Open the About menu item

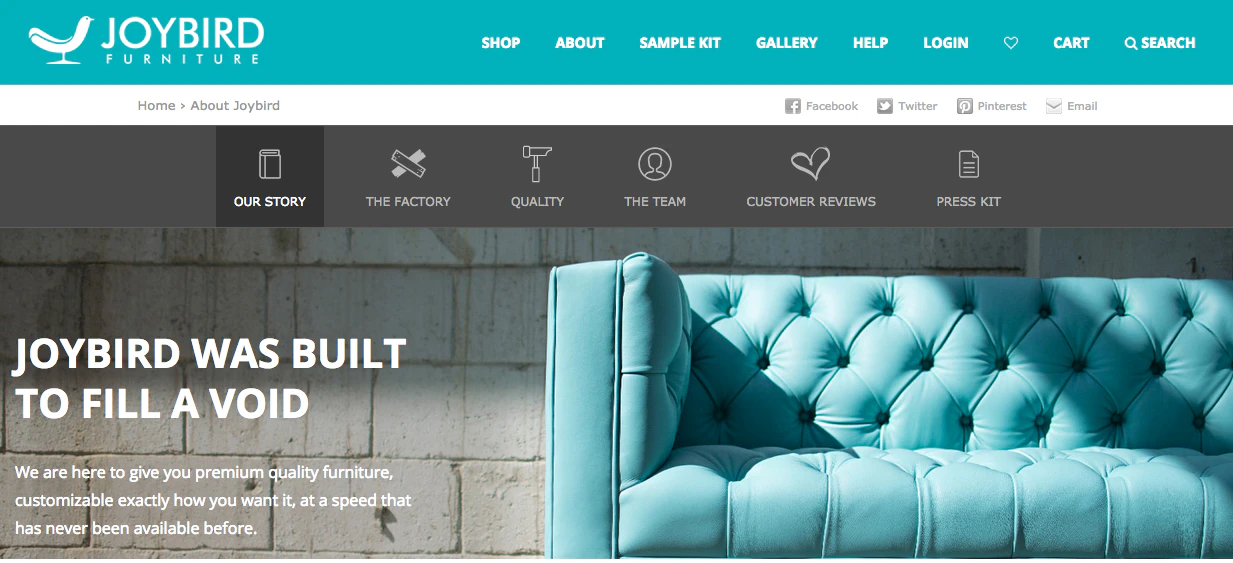[x=580, y=43]
